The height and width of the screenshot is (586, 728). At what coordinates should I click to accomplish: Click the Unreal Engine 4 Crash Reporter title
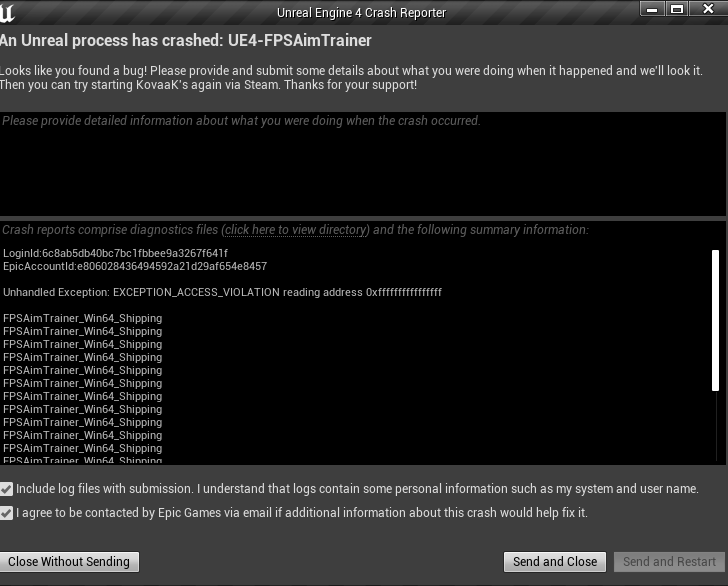point(361,13)
